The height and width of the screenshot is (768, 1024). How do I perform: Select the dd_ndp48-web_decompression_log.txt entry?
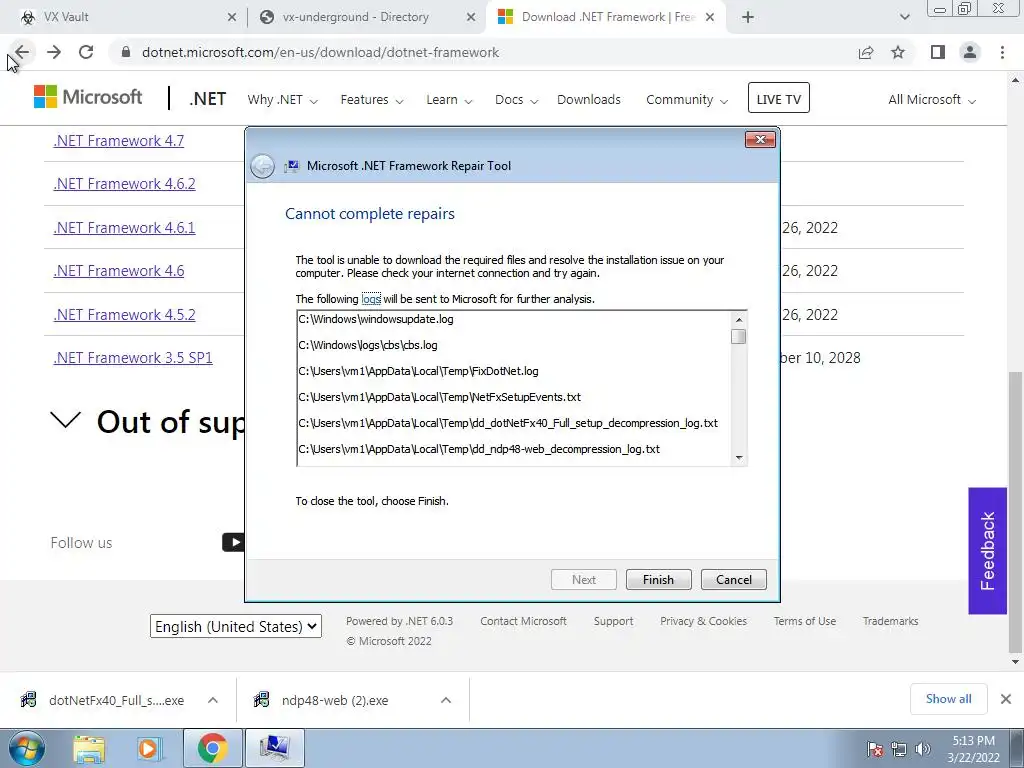[x=479, y=449]
